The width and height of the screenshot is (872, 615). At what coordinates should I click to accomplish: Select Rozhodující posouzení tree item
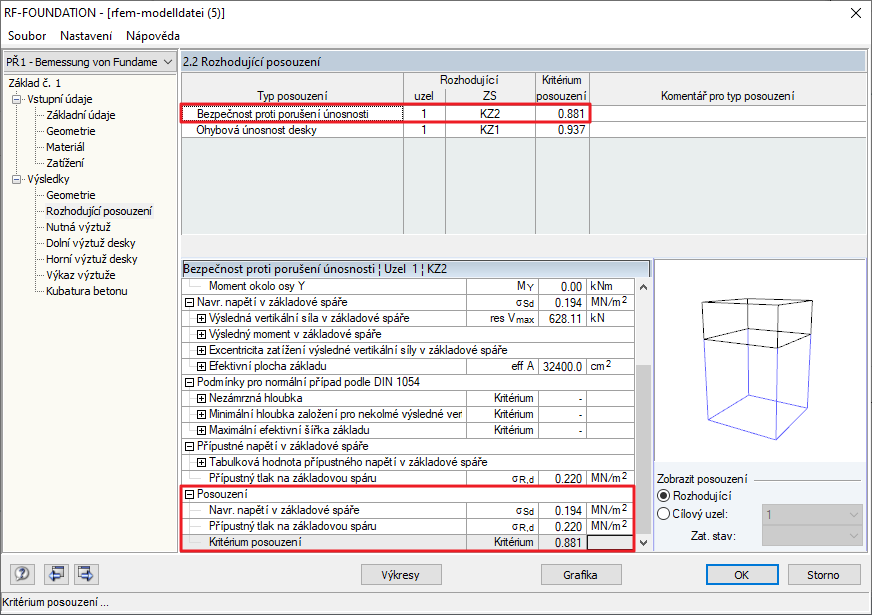click(x=99, y=211)
